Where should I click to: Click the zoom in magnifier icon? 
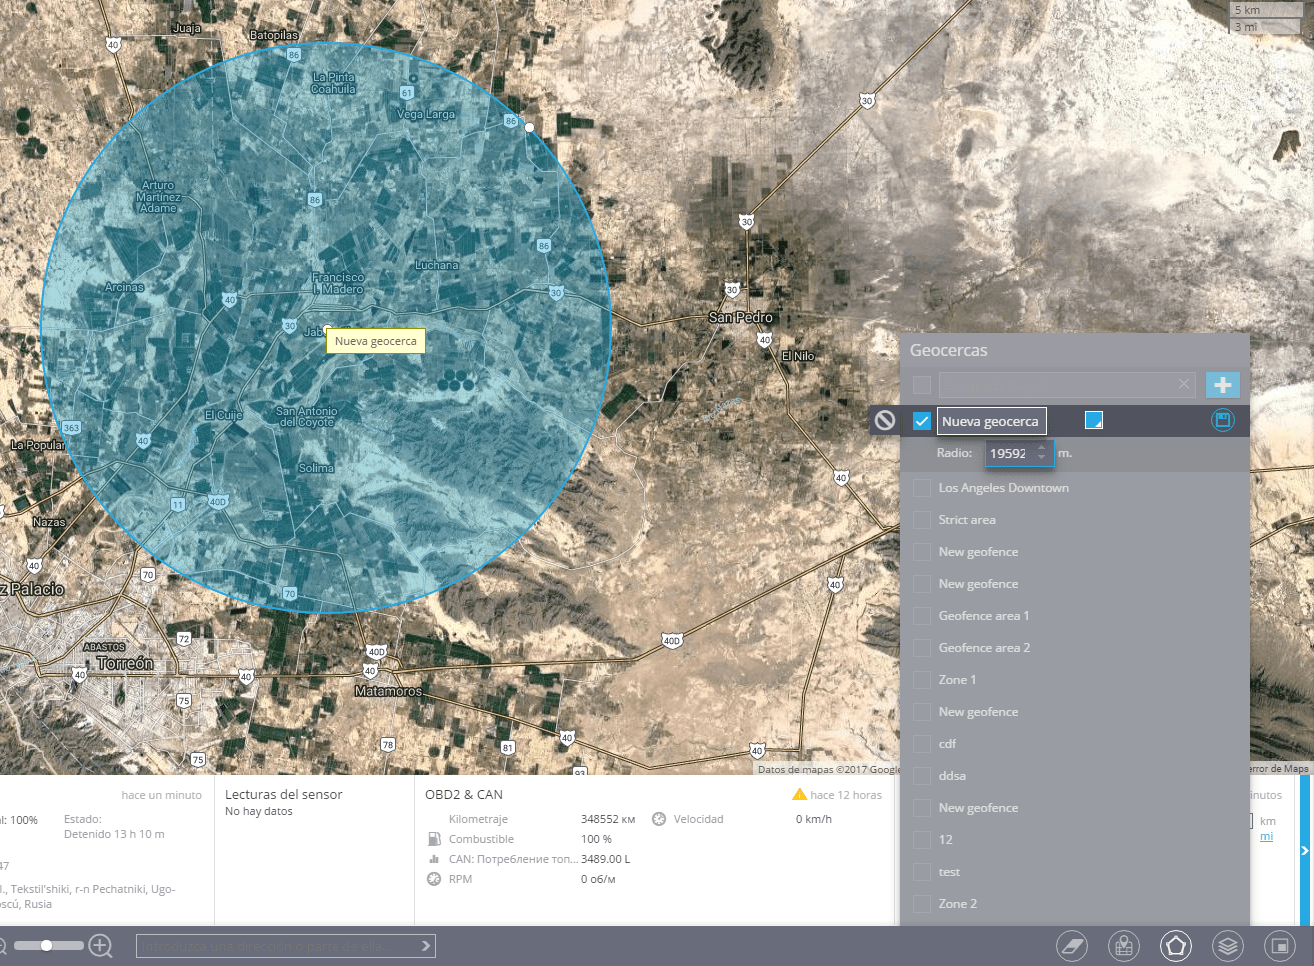coord(100,945)
